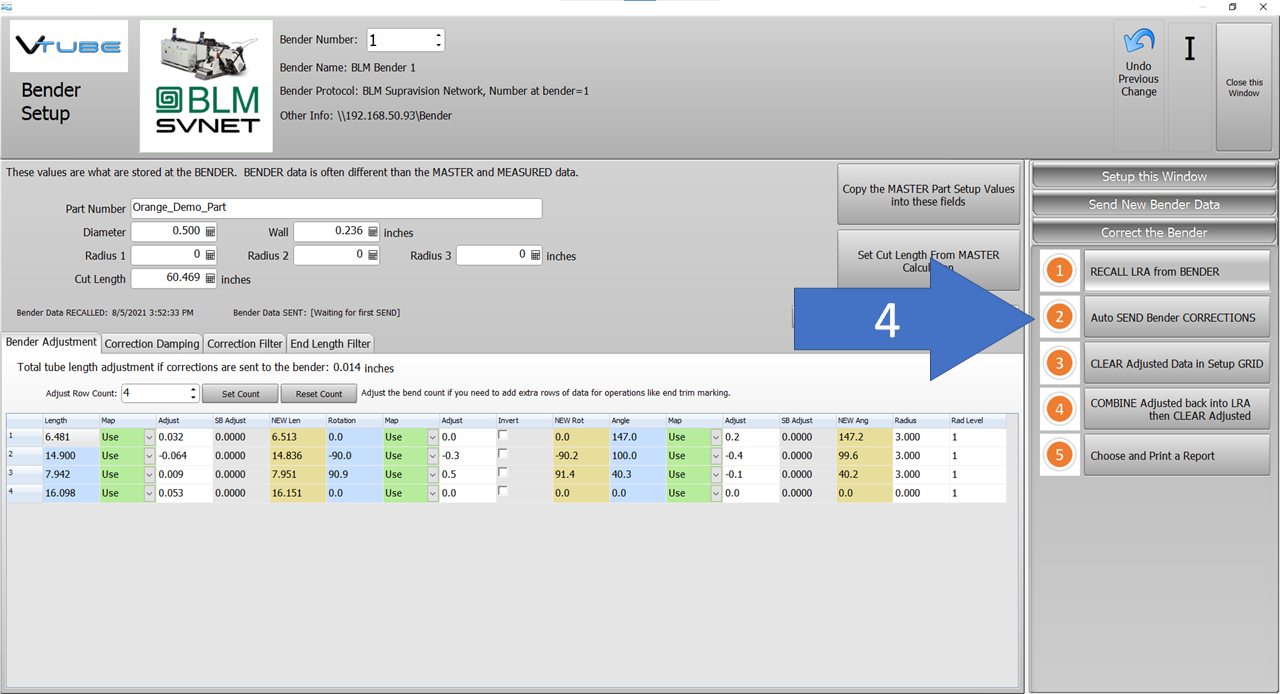Click Copy the MASTER Part Setup Values
Viewport: 1280px width, 694px height.
928,195
